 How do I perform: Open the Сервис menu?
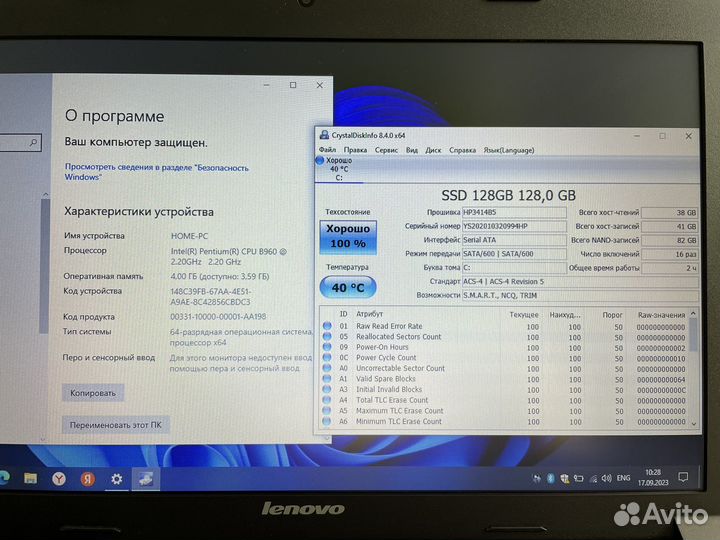(x=386, y=150)
